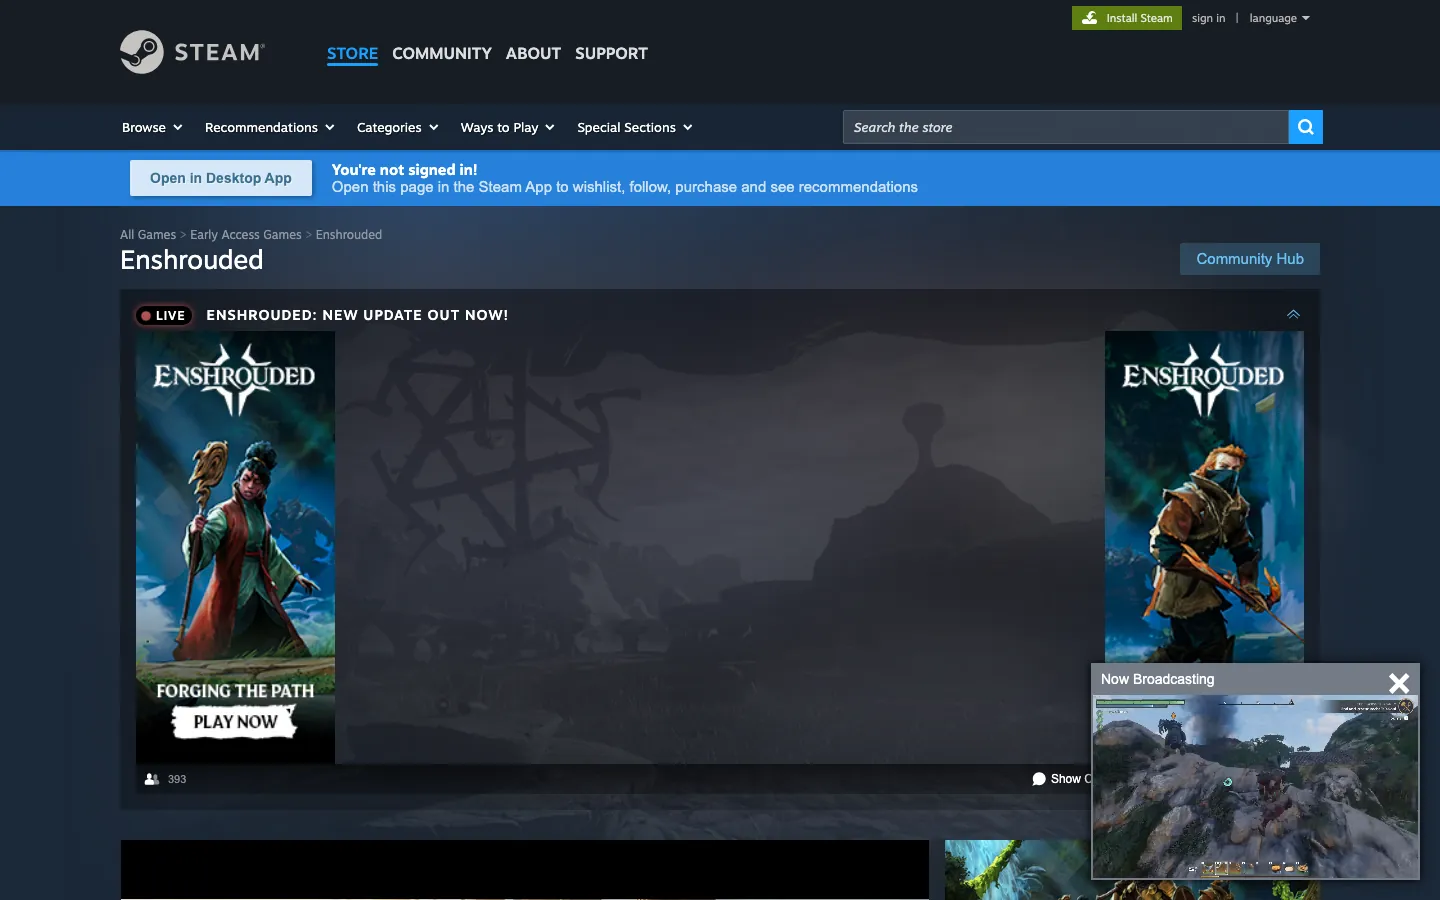Click the Enshrouded page title
The height and width of the screenshot is (900, 1440).
coord(192,260)
